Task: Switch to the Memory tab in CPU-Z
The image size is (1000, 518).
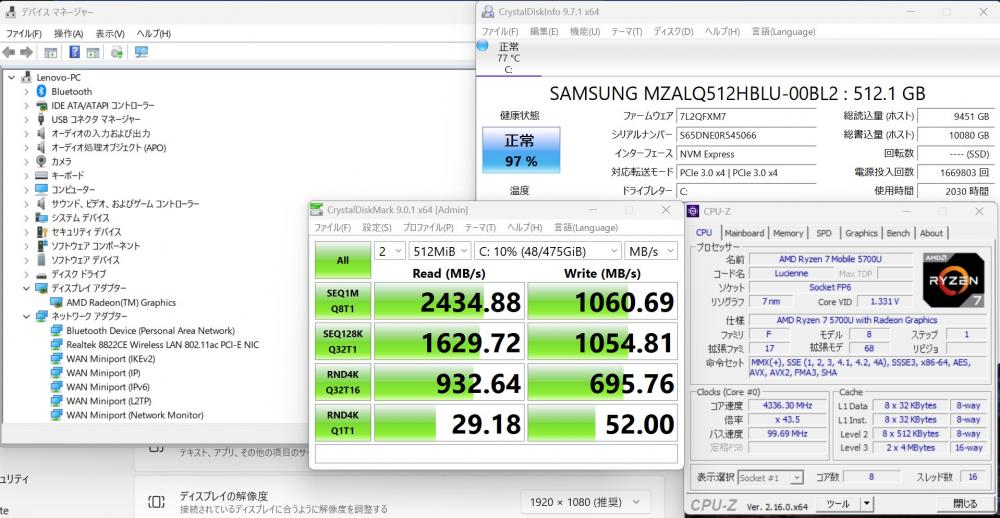Action: point(788,233)
